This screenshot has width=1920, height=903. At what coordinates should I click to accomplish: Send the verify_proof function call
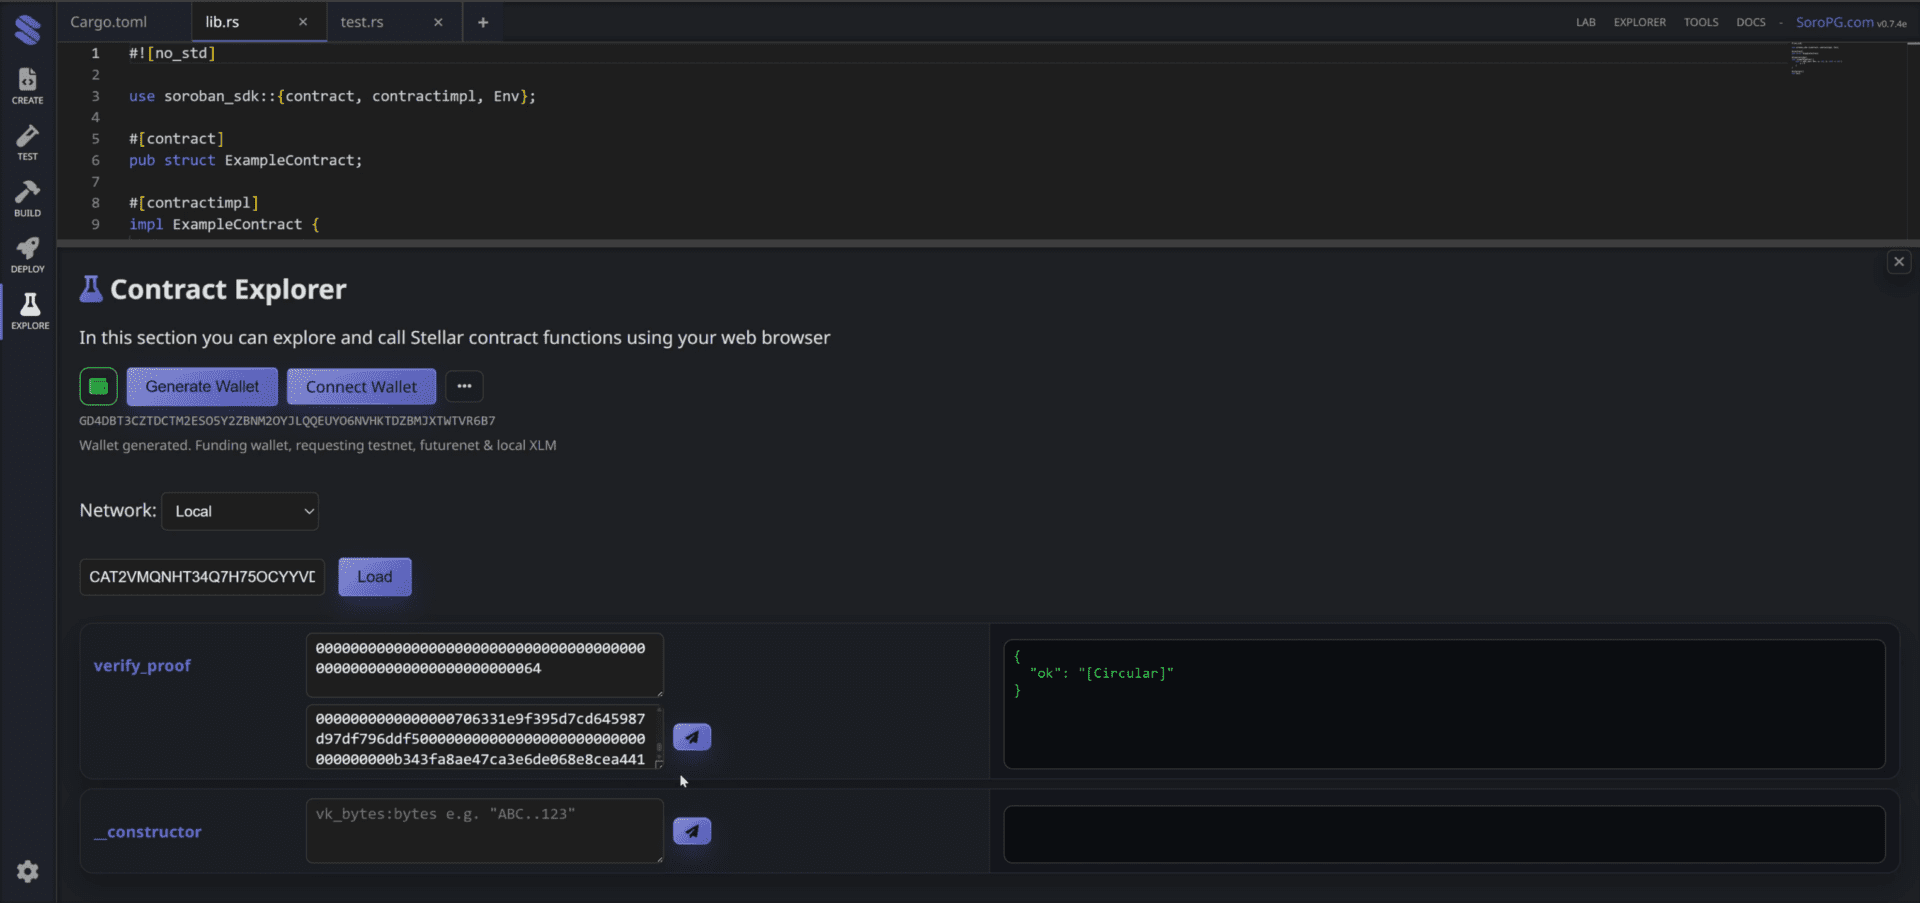coord(691,737)
